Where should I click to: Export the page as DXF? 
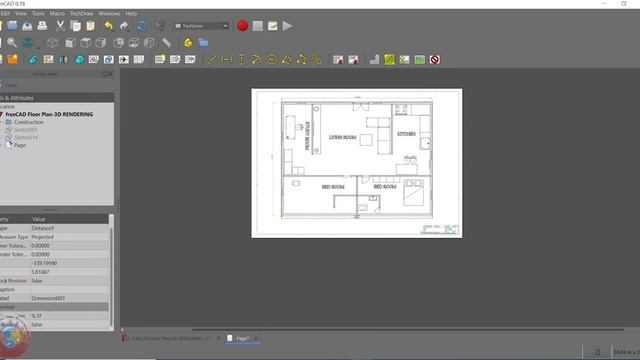pyautogui.click(x=353, y=60)
